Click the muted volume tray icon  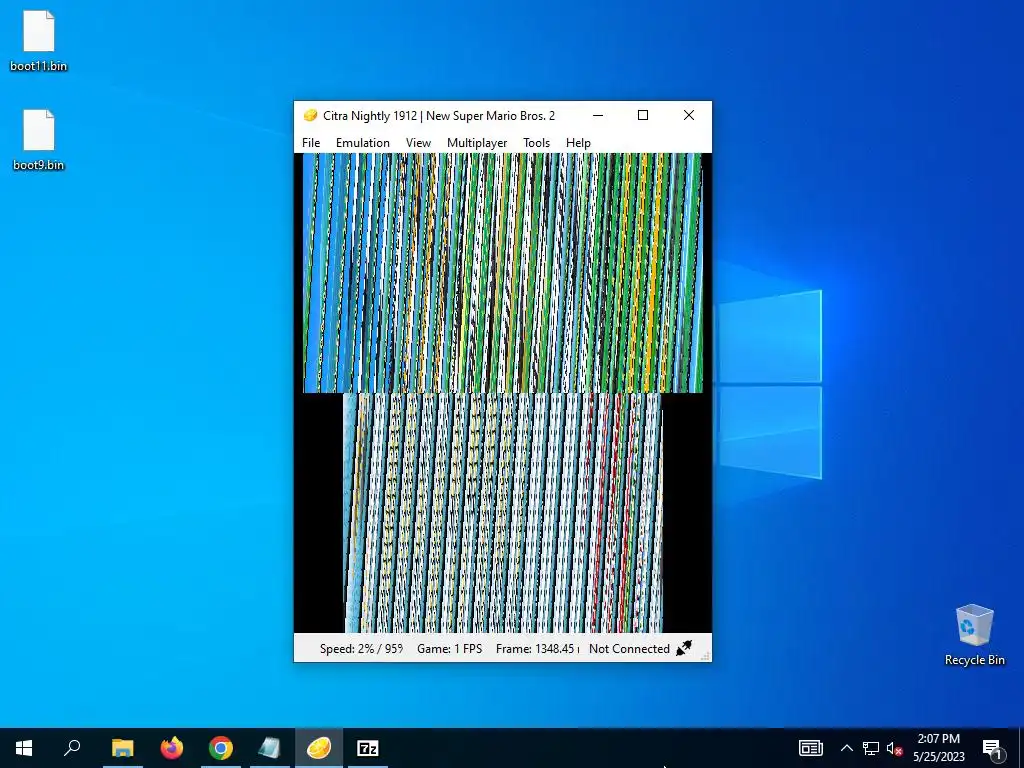pyautogui.click(x=894, y=748)
